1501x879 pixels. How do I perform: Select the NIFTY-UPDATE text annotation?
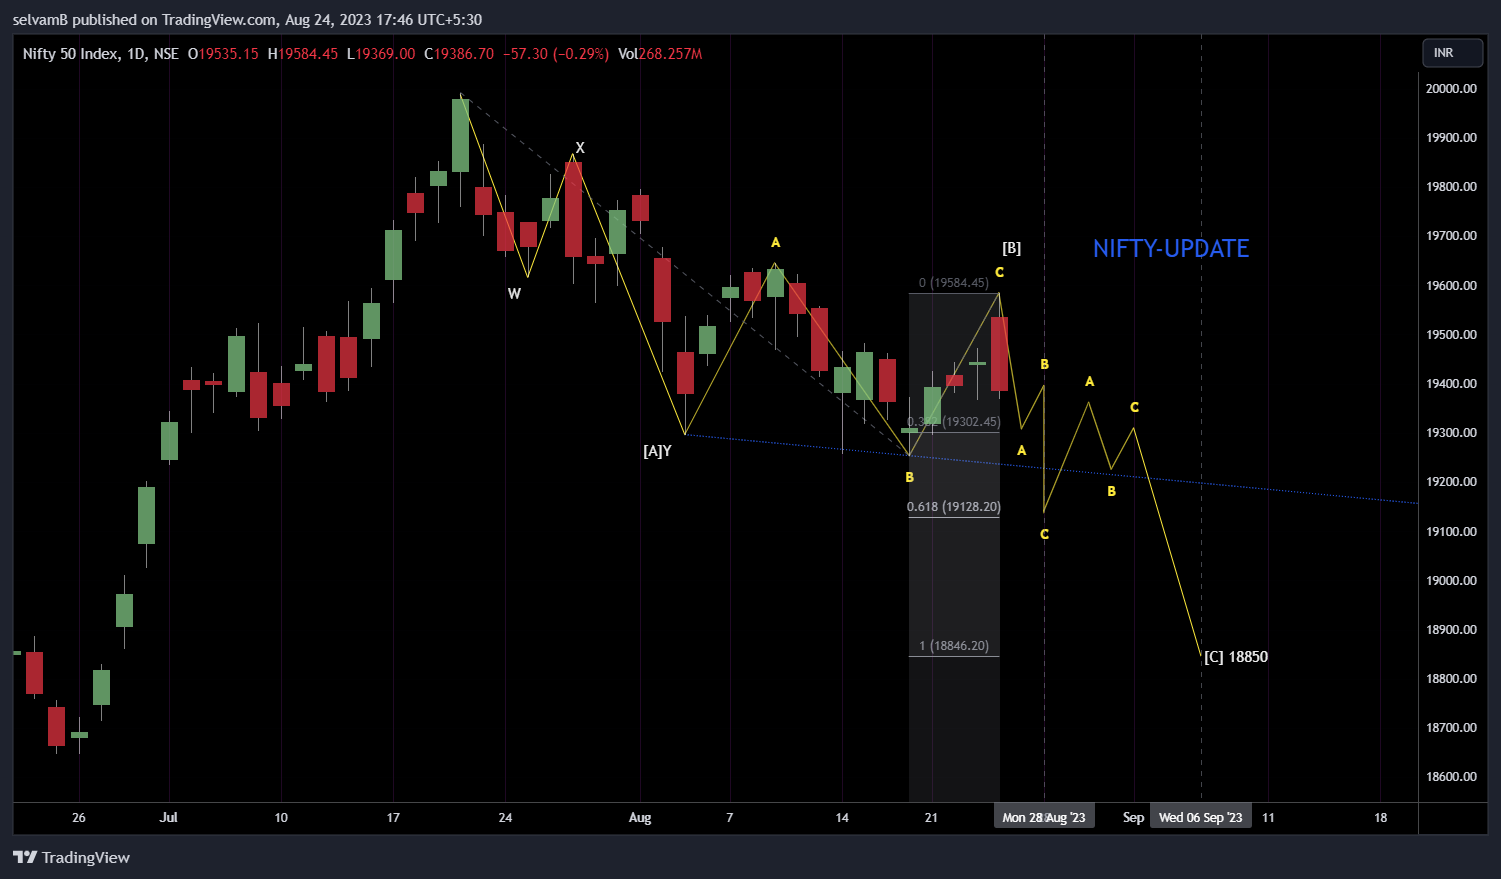point(1171,249)
